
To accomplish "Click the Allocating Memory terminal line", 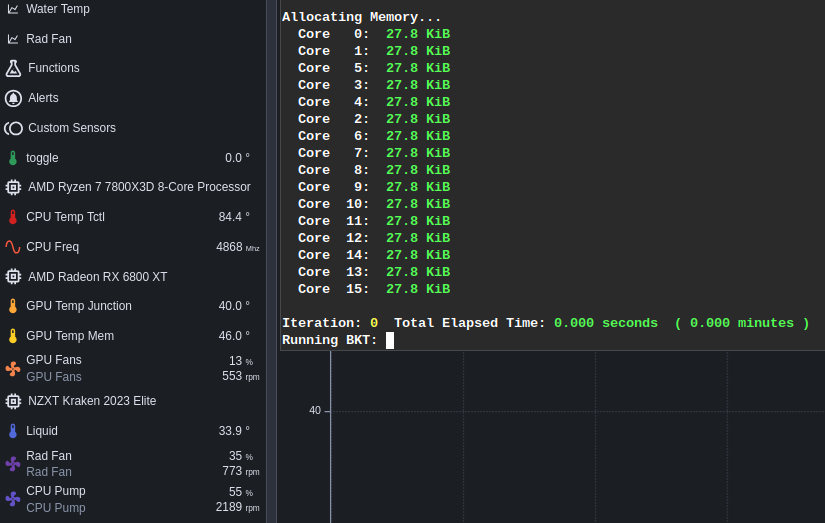I will 361,17.
